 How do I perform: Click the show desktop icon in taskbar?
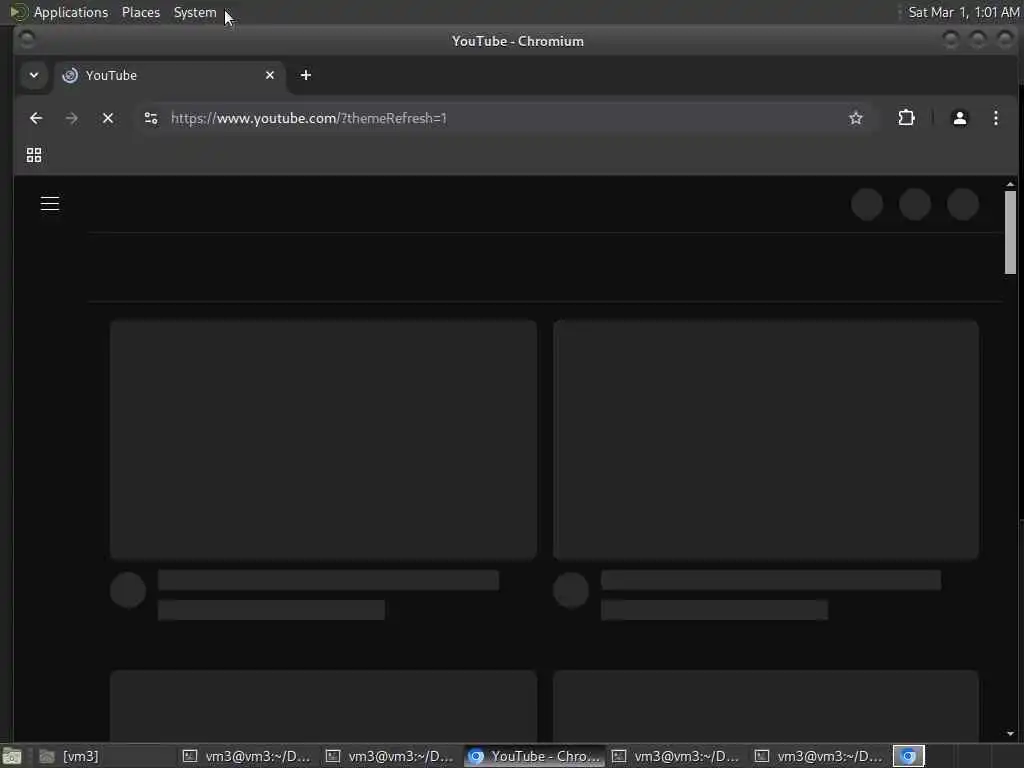[12, 756]
